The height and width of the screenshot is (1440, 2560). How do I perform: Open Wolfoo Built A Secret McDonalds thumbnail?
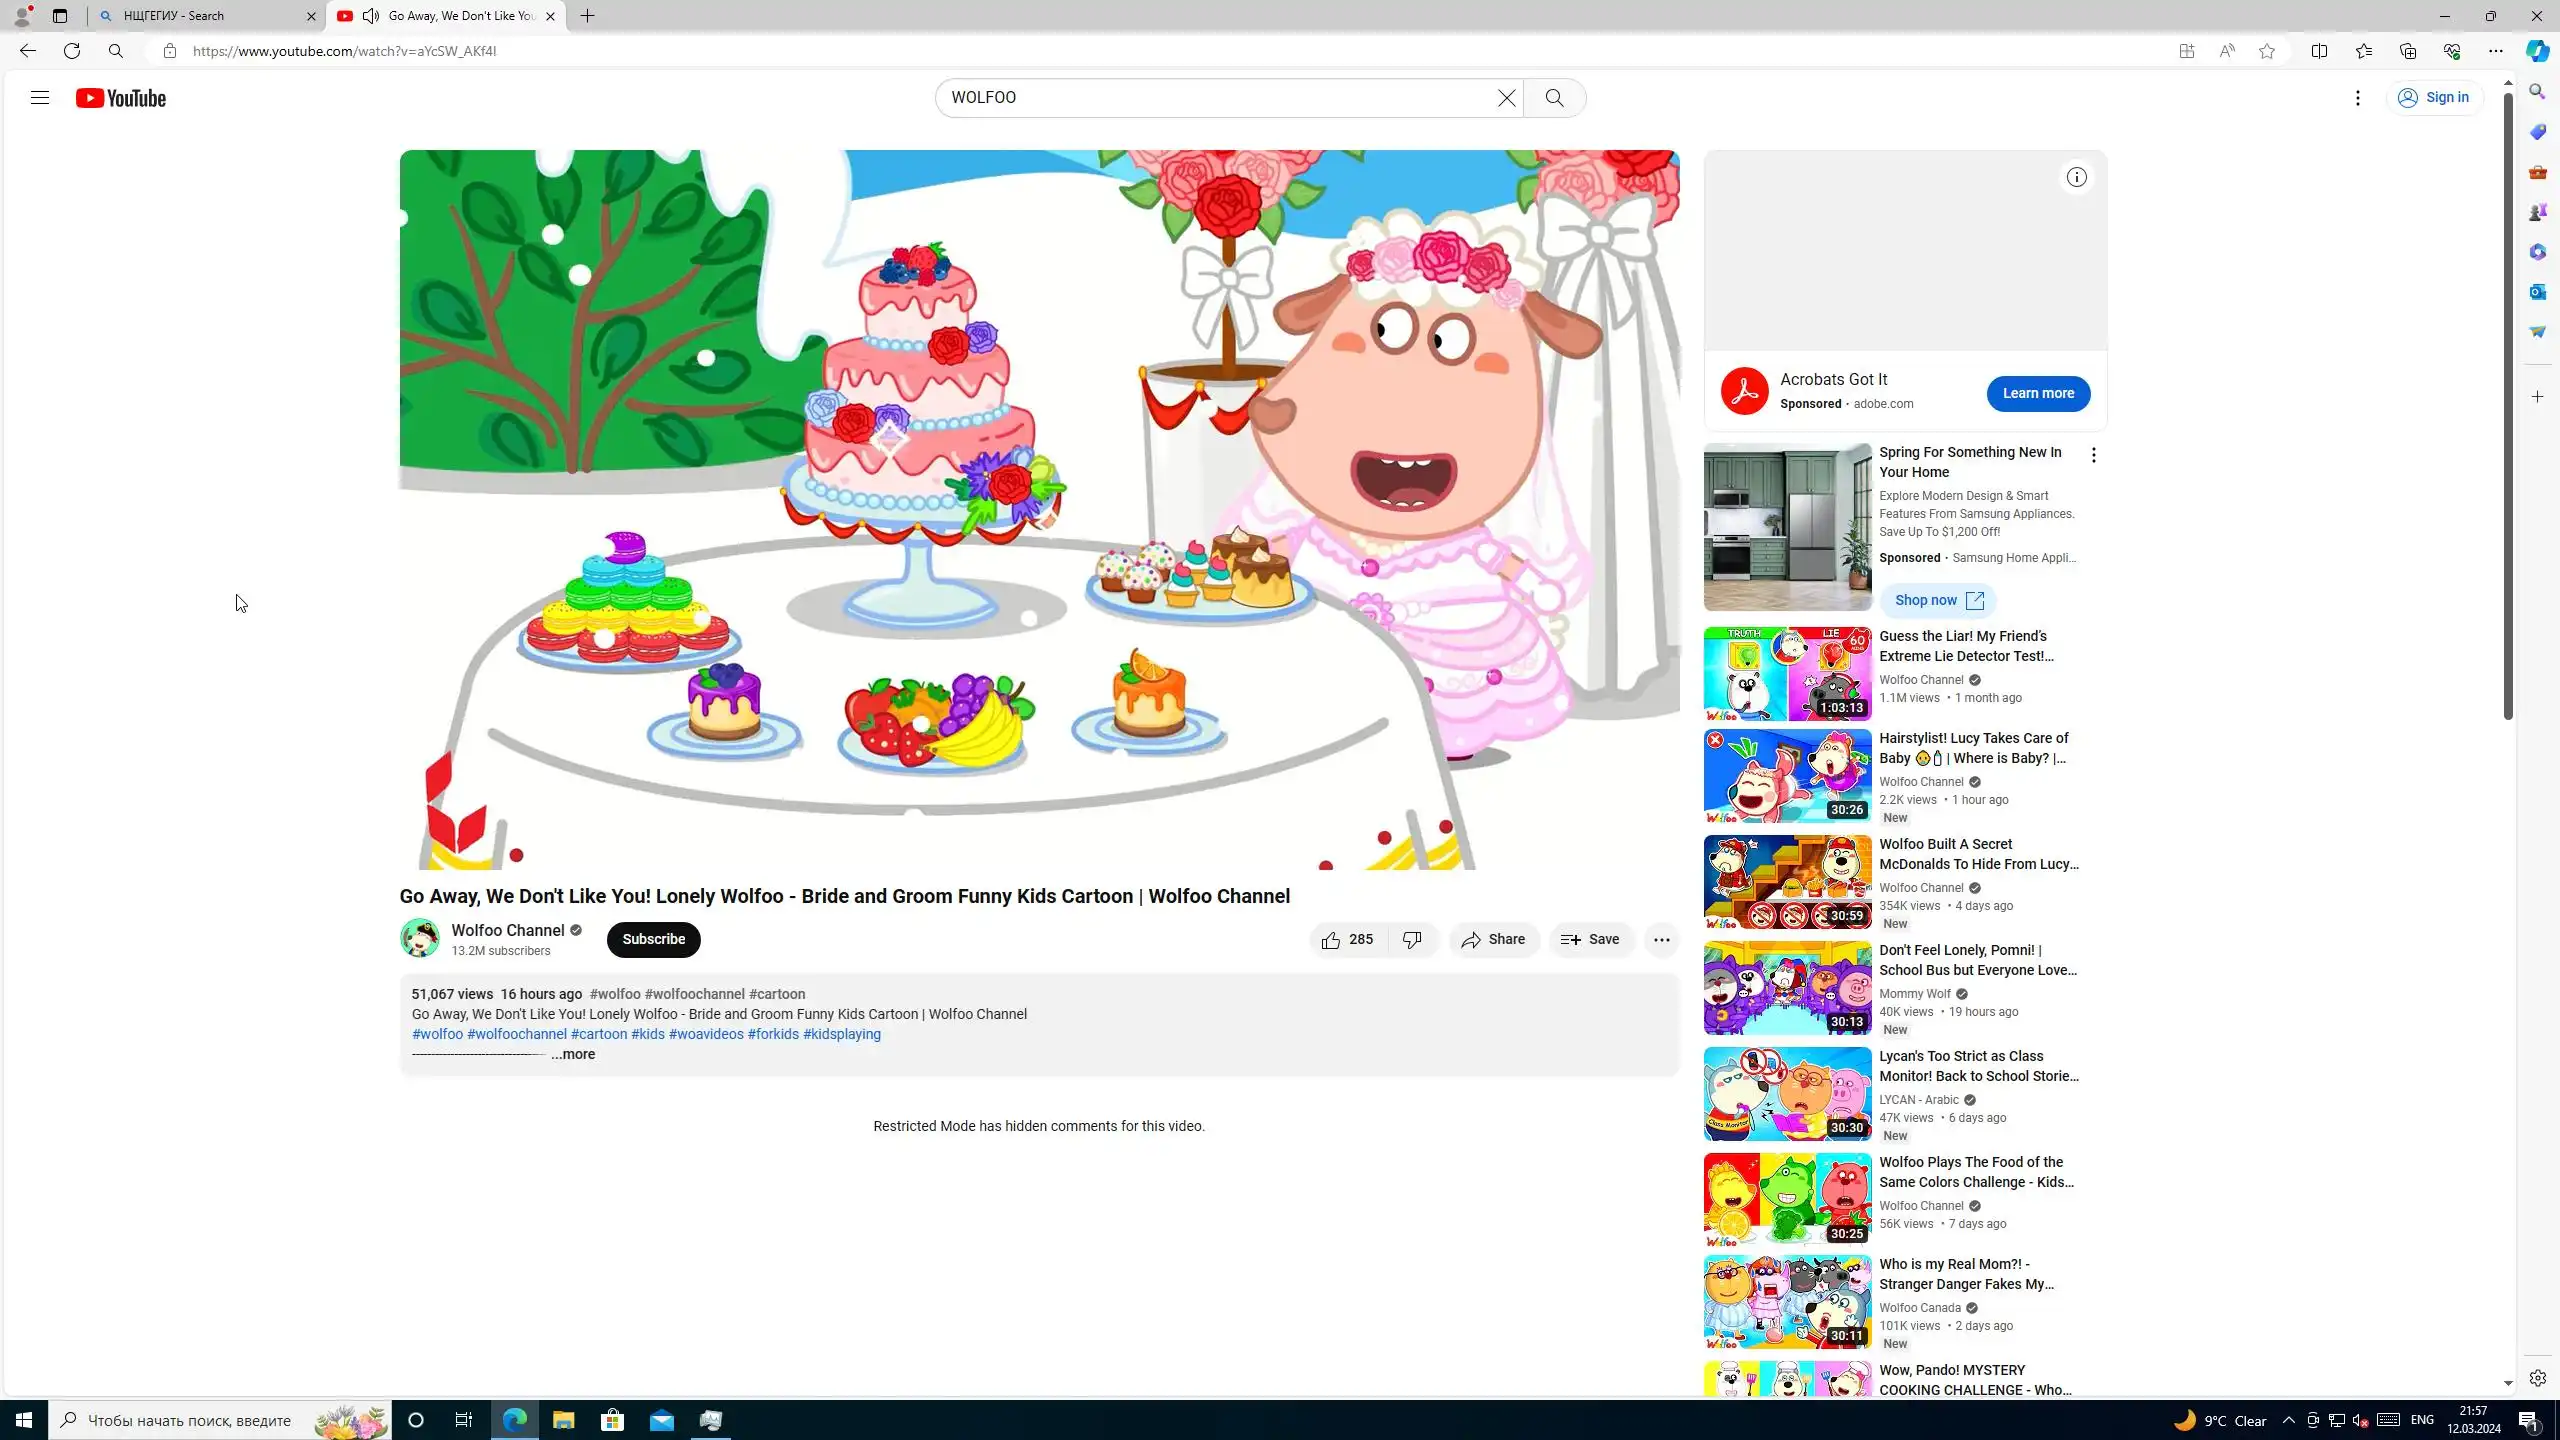pyautogui.click(x=1787, y=882)
